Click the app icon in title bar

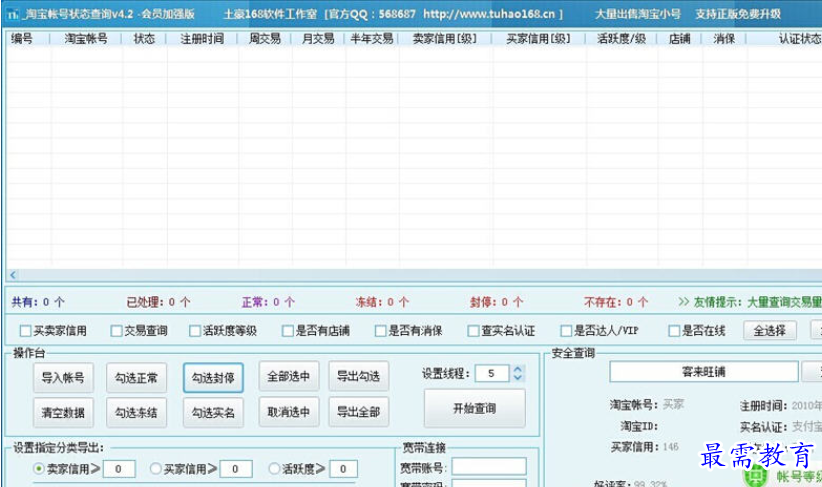pyautogui.click(x=13, y=14)
